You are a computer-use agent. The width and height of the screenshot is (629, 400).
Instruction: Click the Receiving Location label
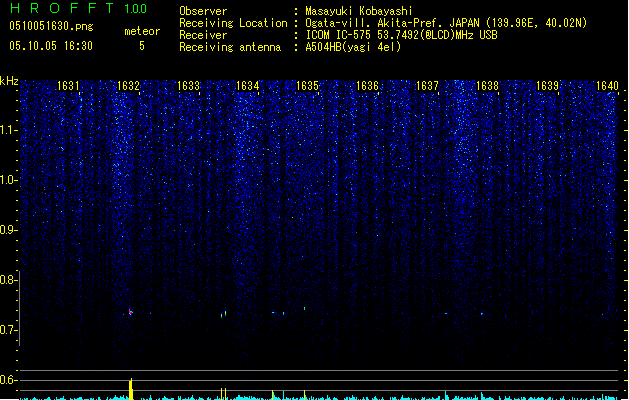coord(233,23)
